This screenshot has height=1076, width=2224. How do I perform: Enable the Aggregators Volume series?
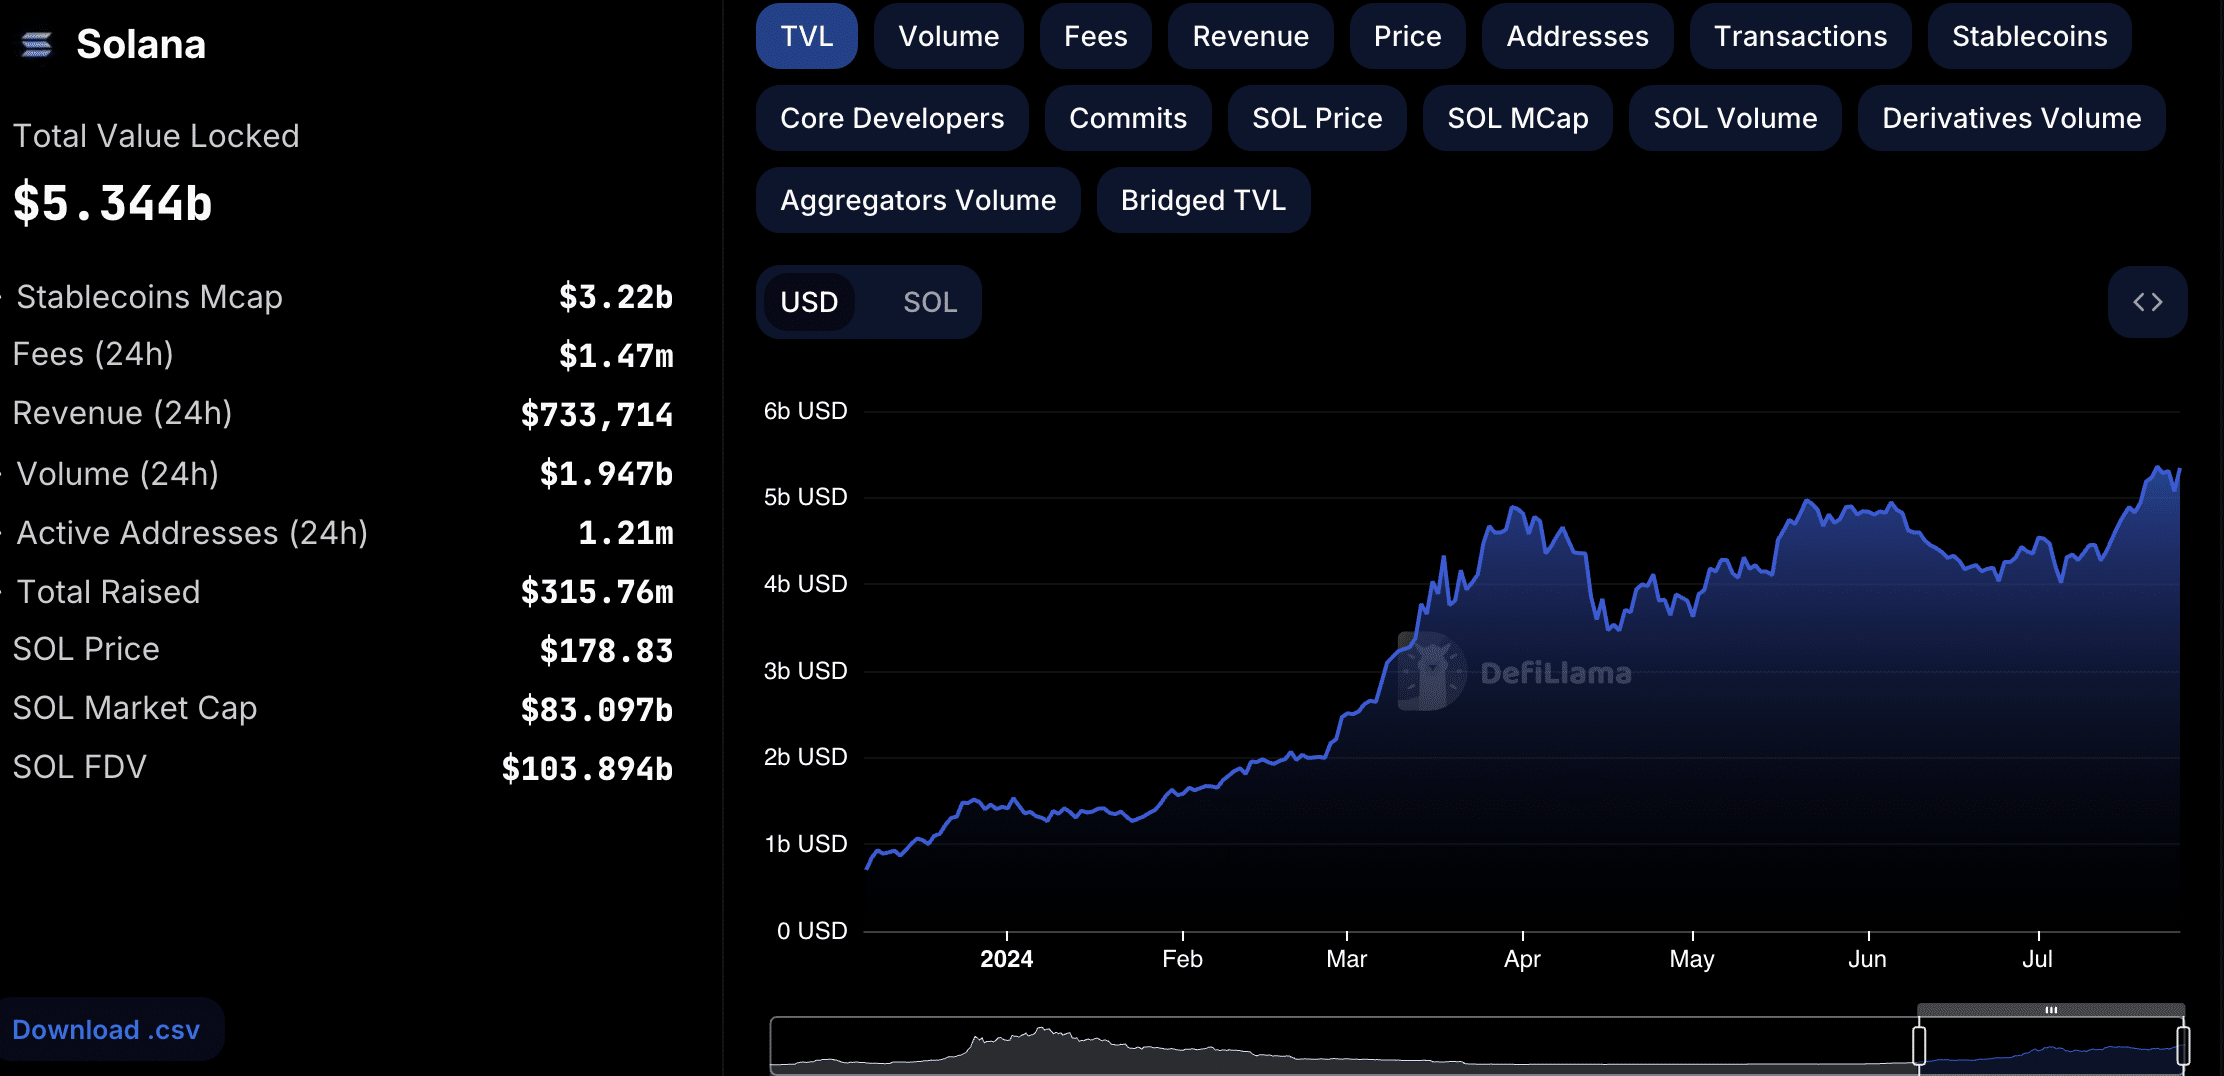[918, 200]
